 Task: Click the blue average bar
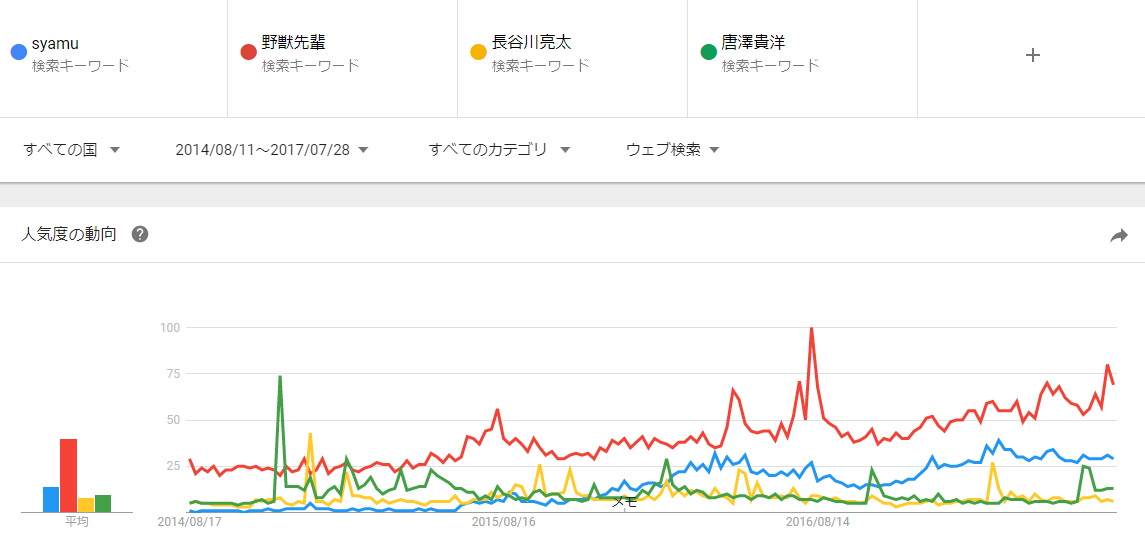click(x=51, y=499)
